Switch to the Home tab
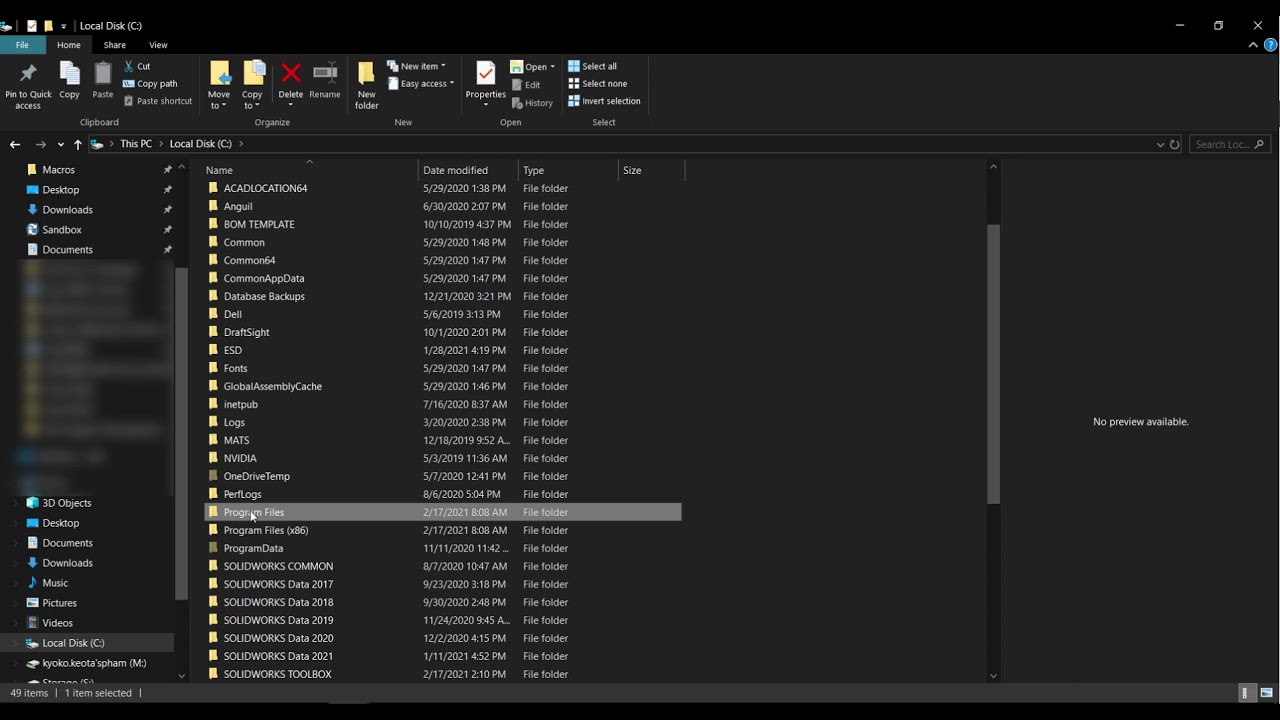1280x720 pixels. coord(69,45)
